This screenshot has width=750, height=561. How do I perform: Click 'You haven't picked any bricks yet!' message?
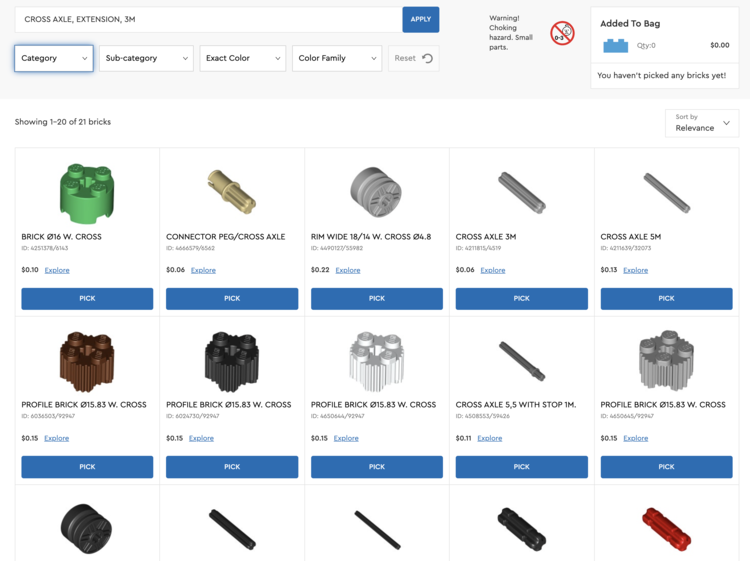[662, 76]
